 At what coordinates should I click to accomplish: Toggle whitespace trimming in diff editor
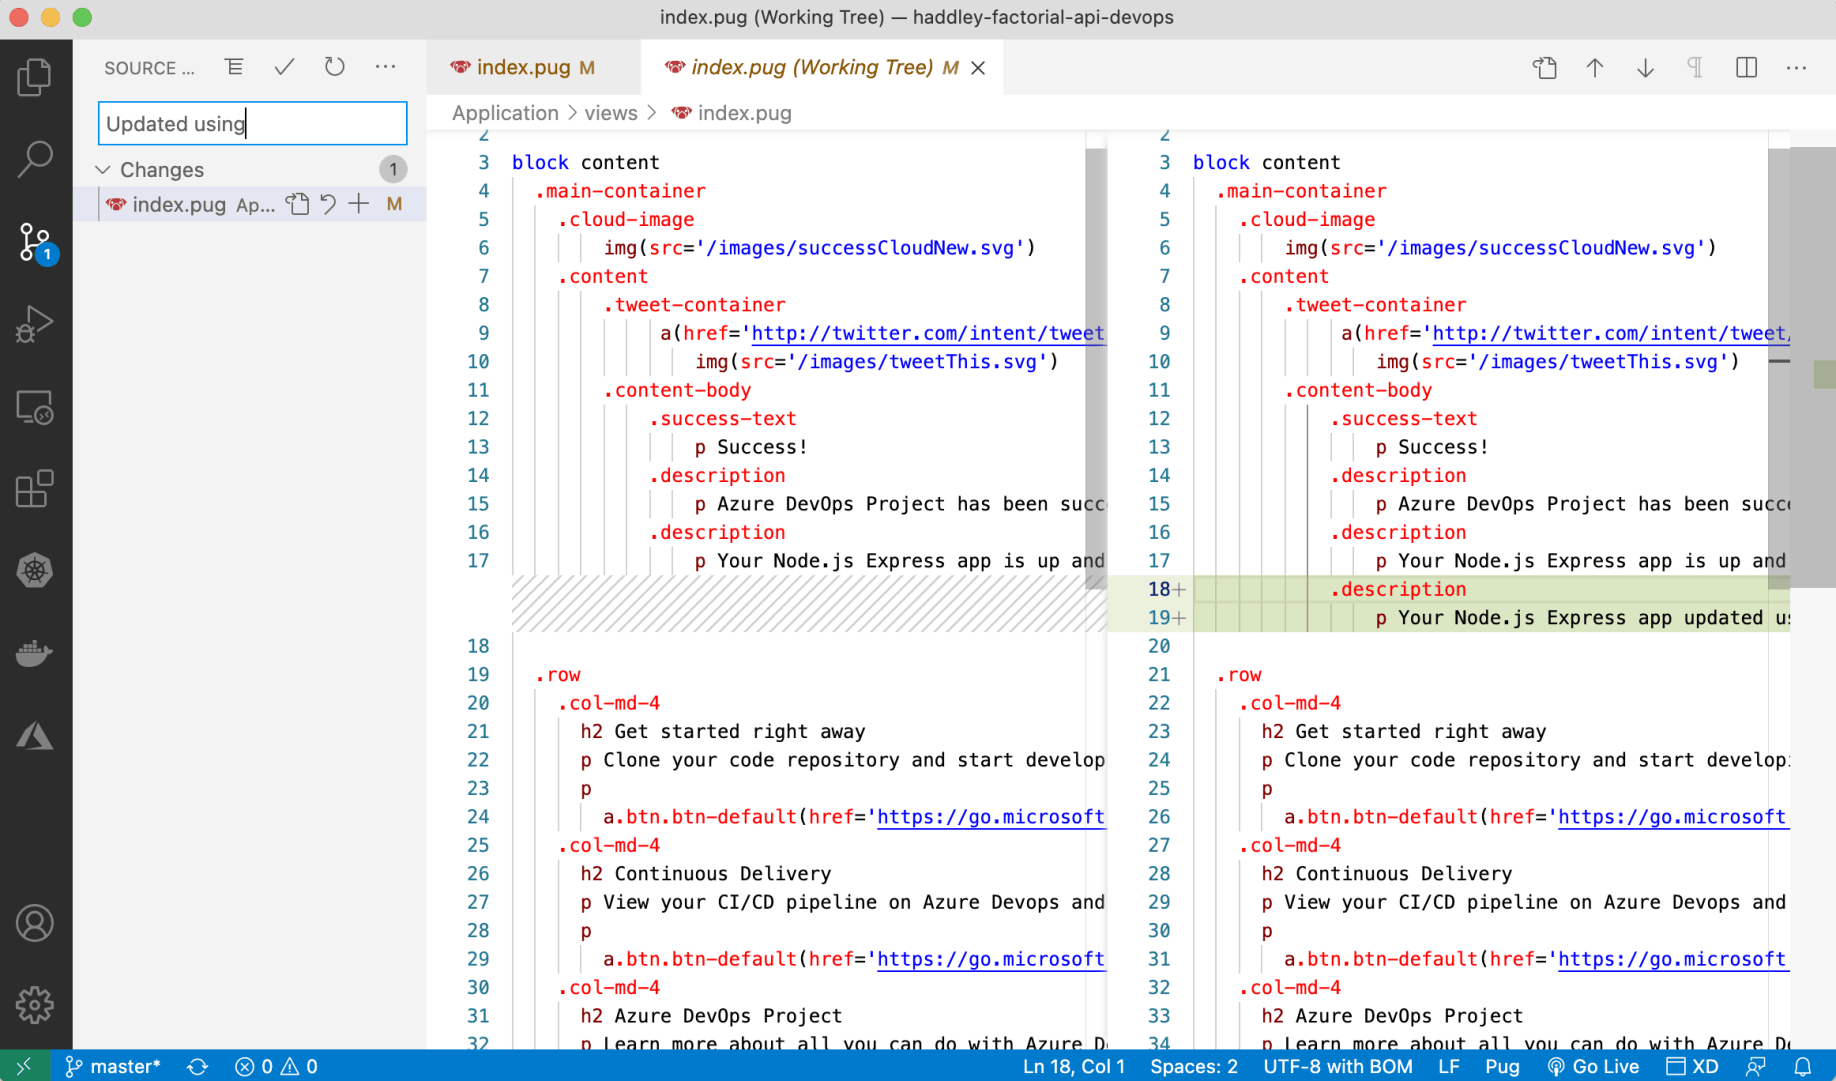[x=1695, y=67]
